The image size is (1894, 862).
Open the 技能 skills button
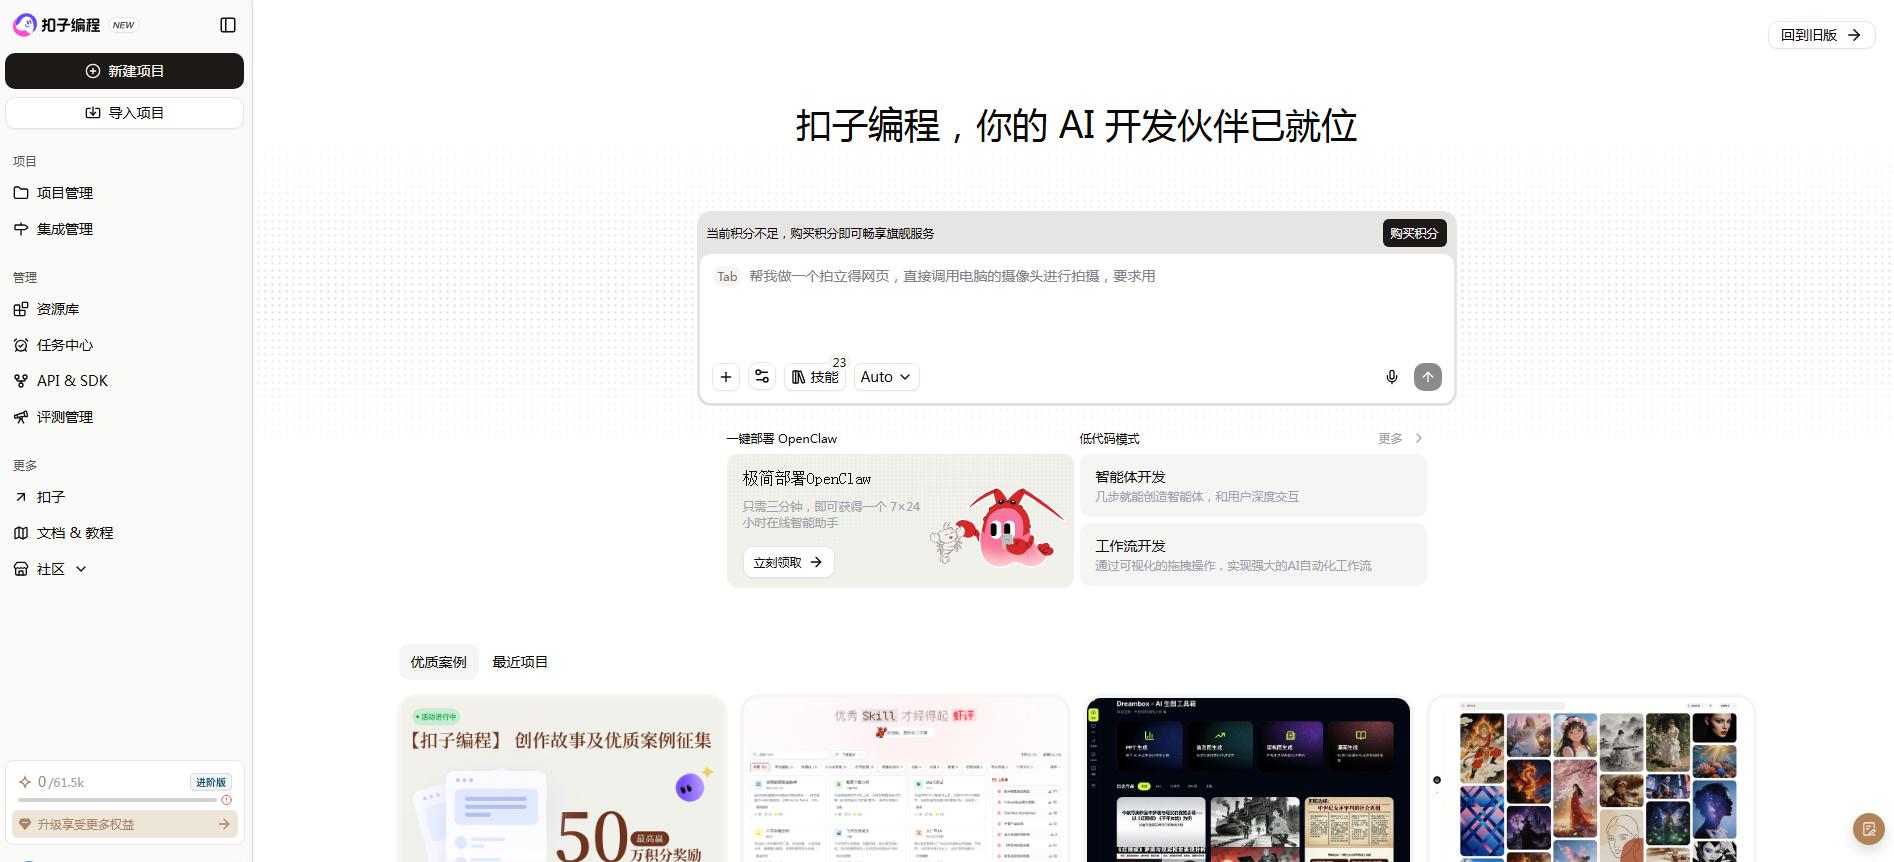[x=815, y=377]
